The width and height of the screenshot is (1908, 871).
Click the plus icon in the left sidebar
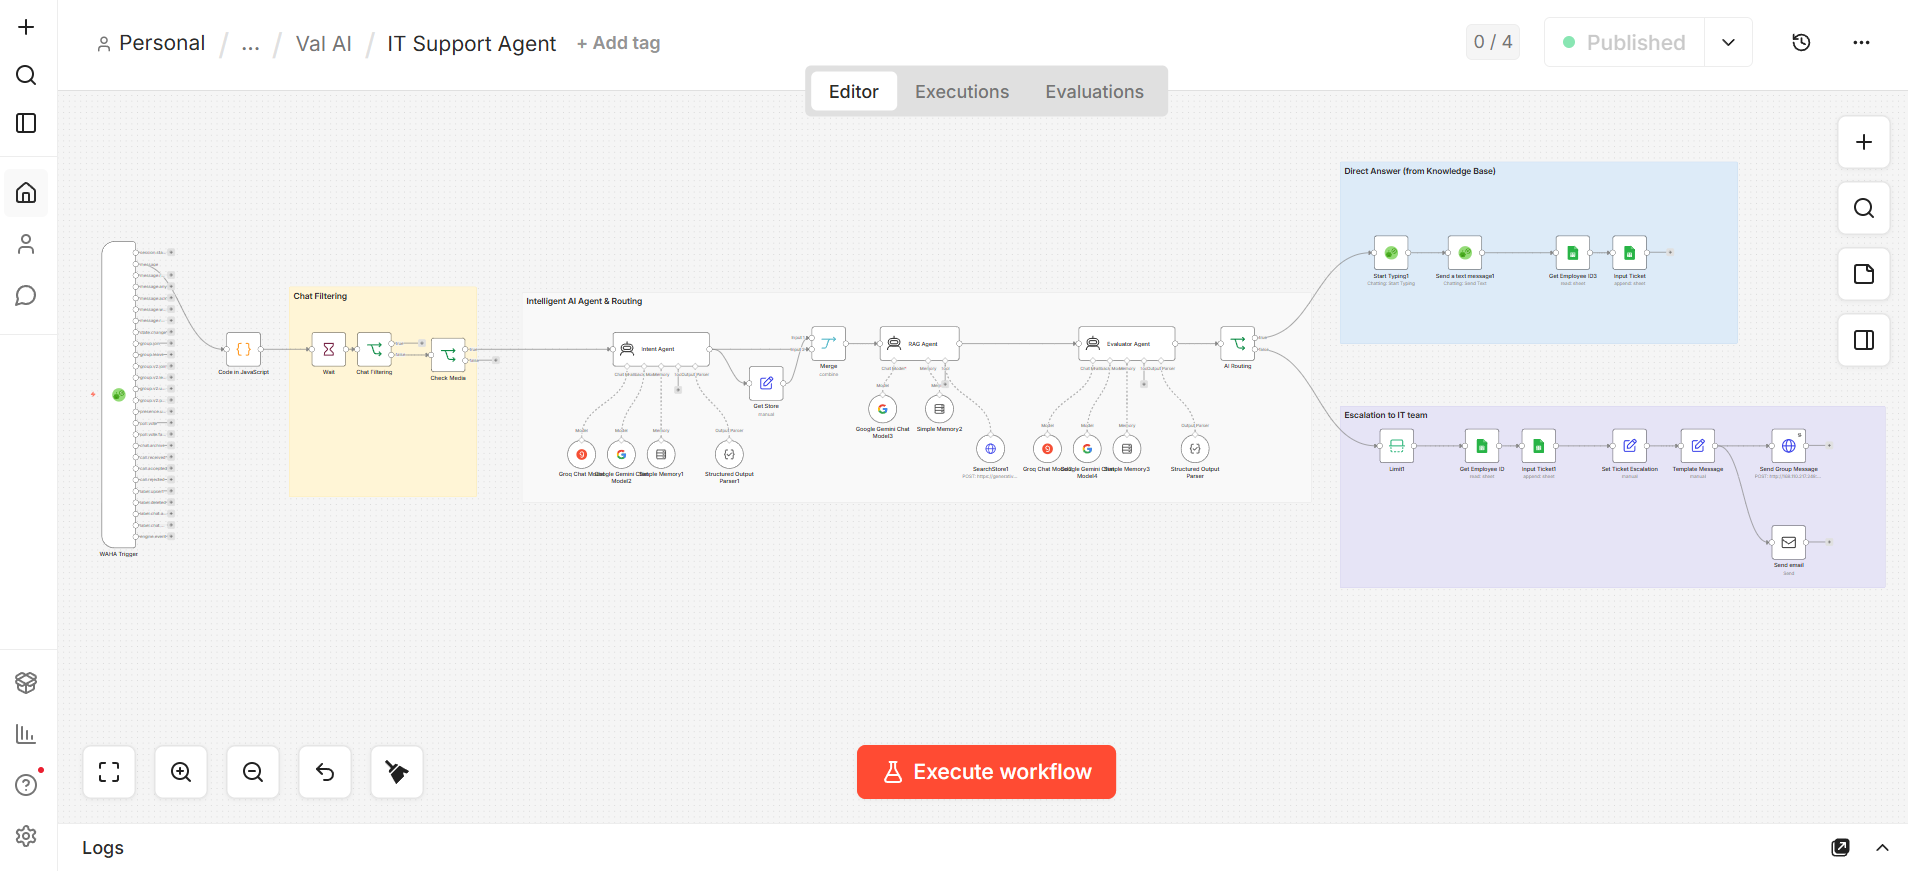pyautogui.click(x=26, y=27)
